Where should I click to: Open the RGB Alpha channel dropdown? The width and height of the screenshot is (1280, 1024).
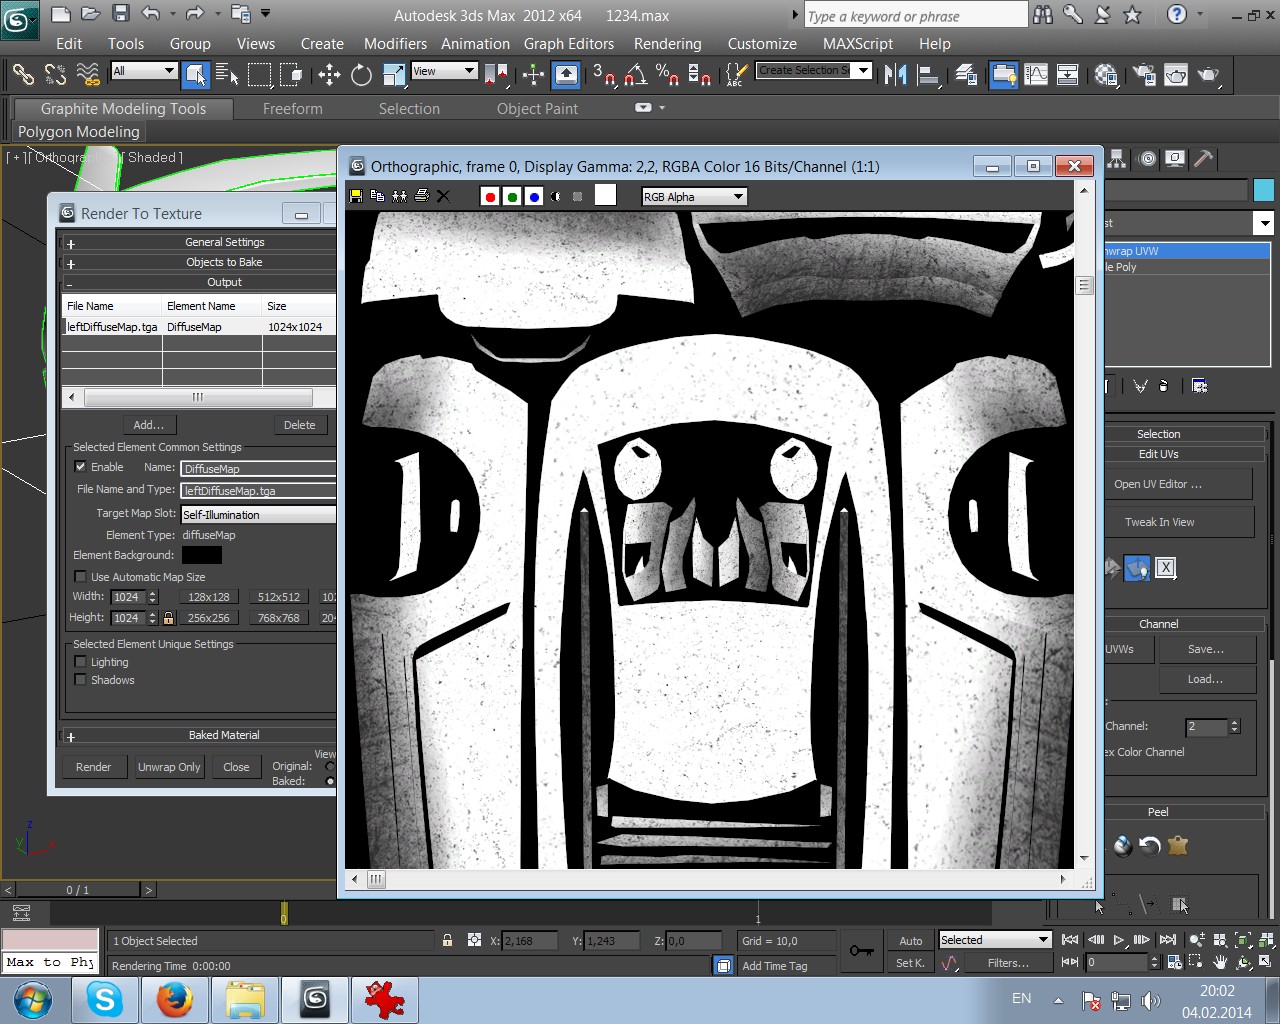pyautogui.click(x=694, y=197)
